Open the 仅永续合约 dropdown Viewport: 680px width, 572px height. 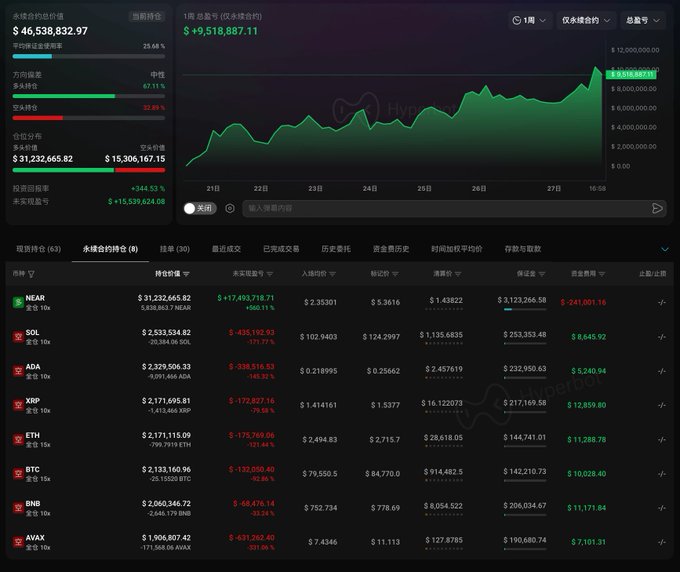586,20
